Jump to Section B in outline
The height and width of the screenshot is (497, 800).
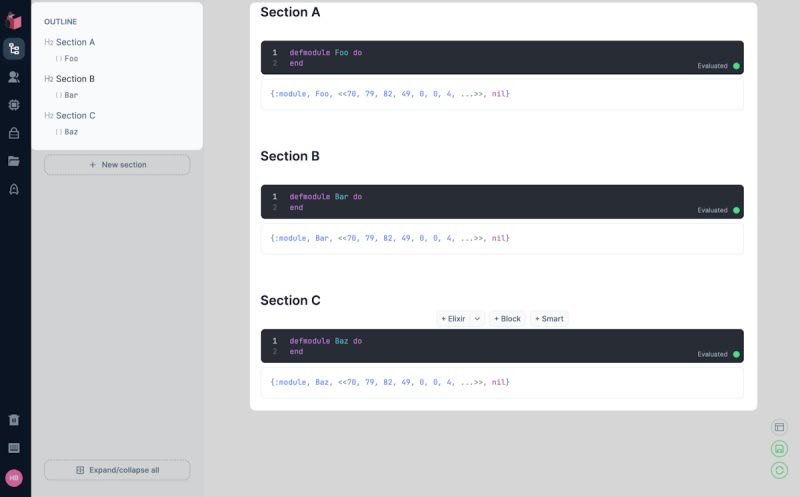coord(75,79)
